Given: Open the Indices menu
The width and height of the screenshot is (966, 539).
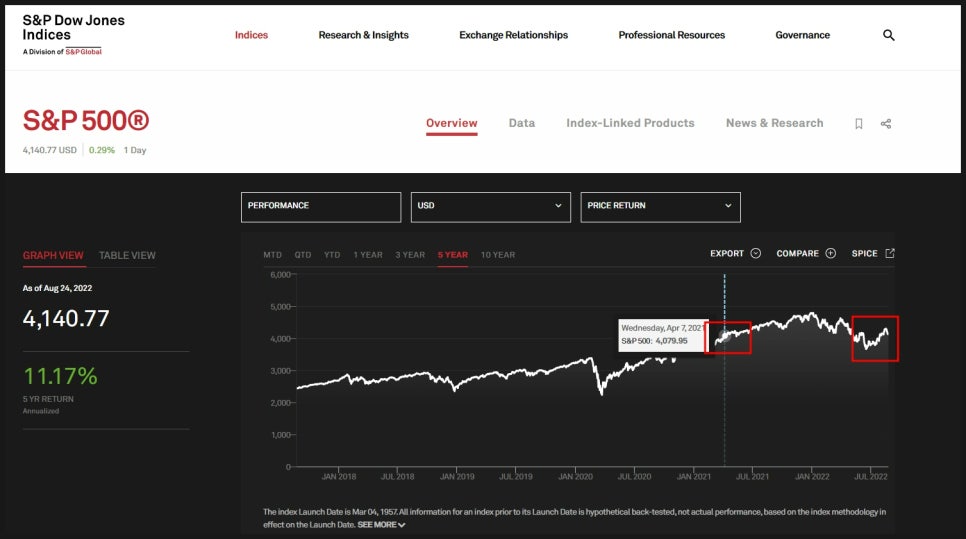Looking at the screenshot, I should (251, 35).
